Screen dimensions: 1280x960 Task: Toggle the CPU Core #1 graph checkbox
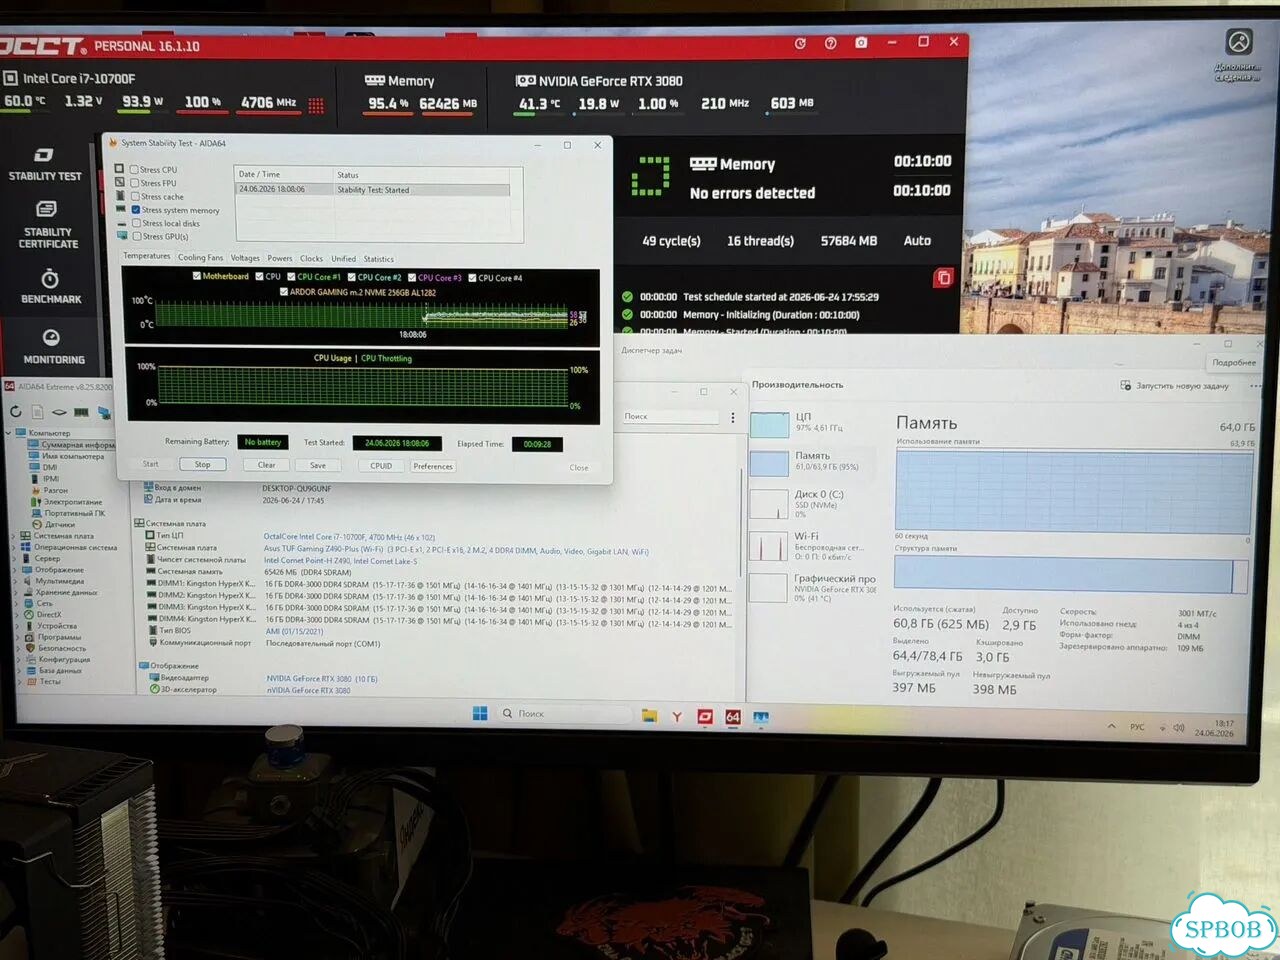click(x=292, y=277)
